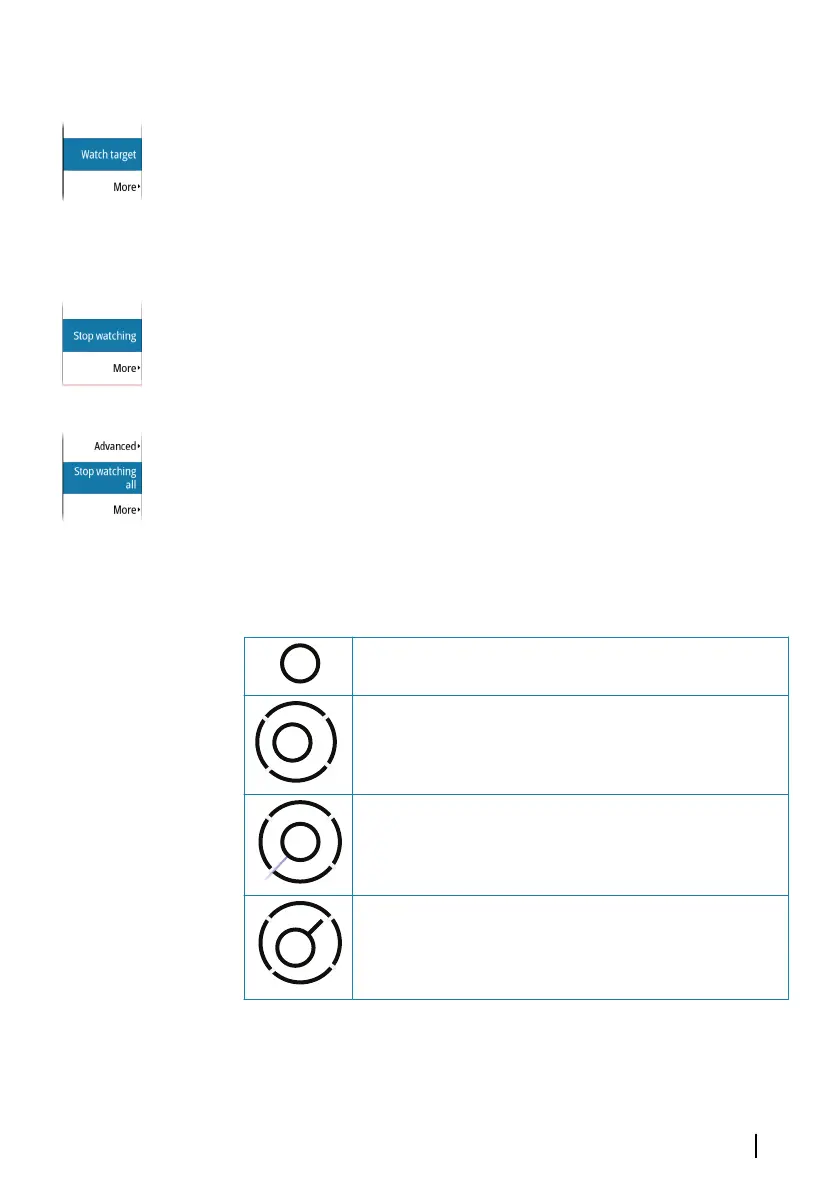Choose the highlighted Stop watching option
This screenshot has height=1191, width=839.
coord(102,335)
